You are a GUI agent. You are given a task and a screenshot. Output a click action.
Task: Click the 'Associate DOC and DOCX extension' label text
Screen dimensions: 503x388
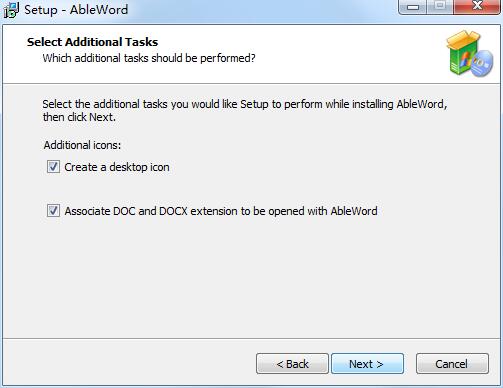tap(221, 211)
